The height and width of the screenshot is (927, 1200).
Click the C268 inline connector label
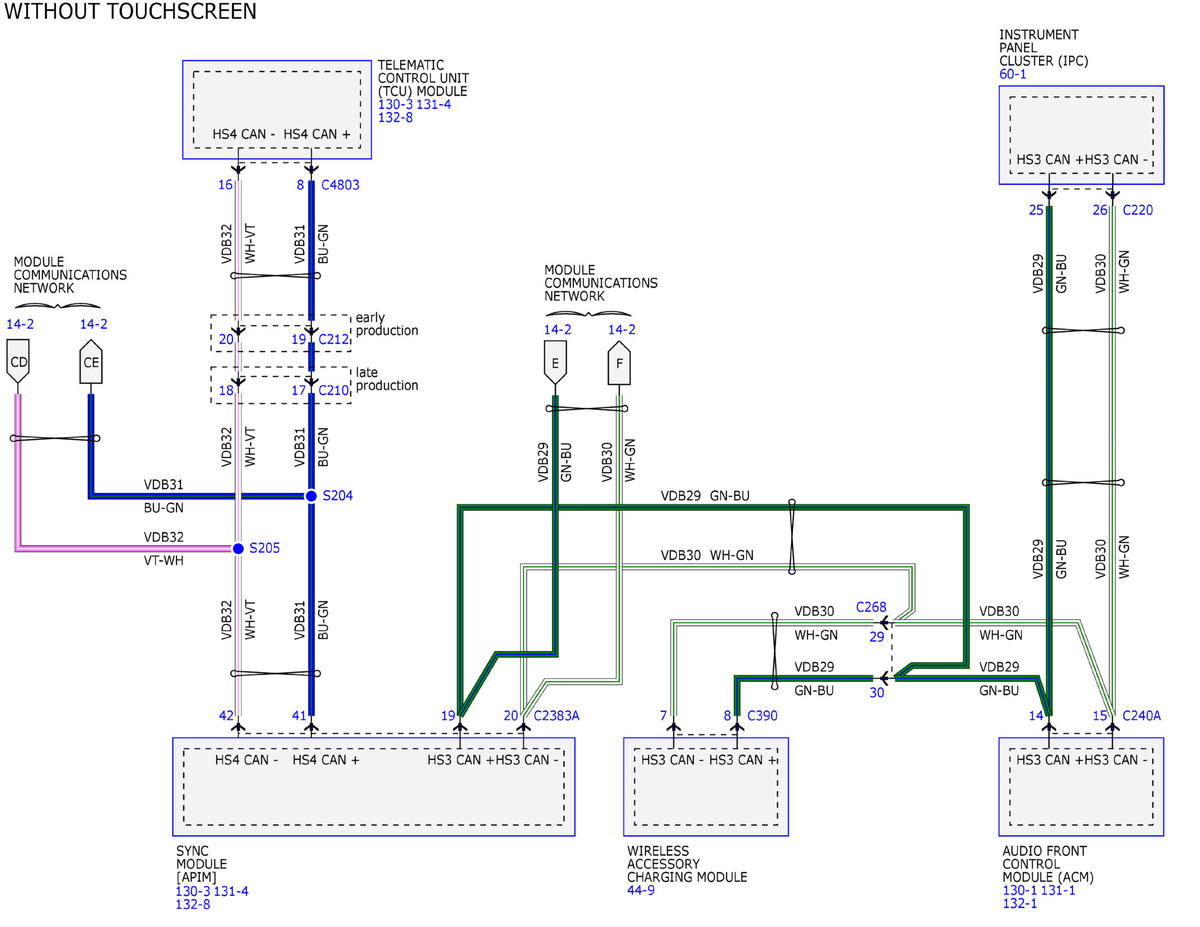(871, 607)
